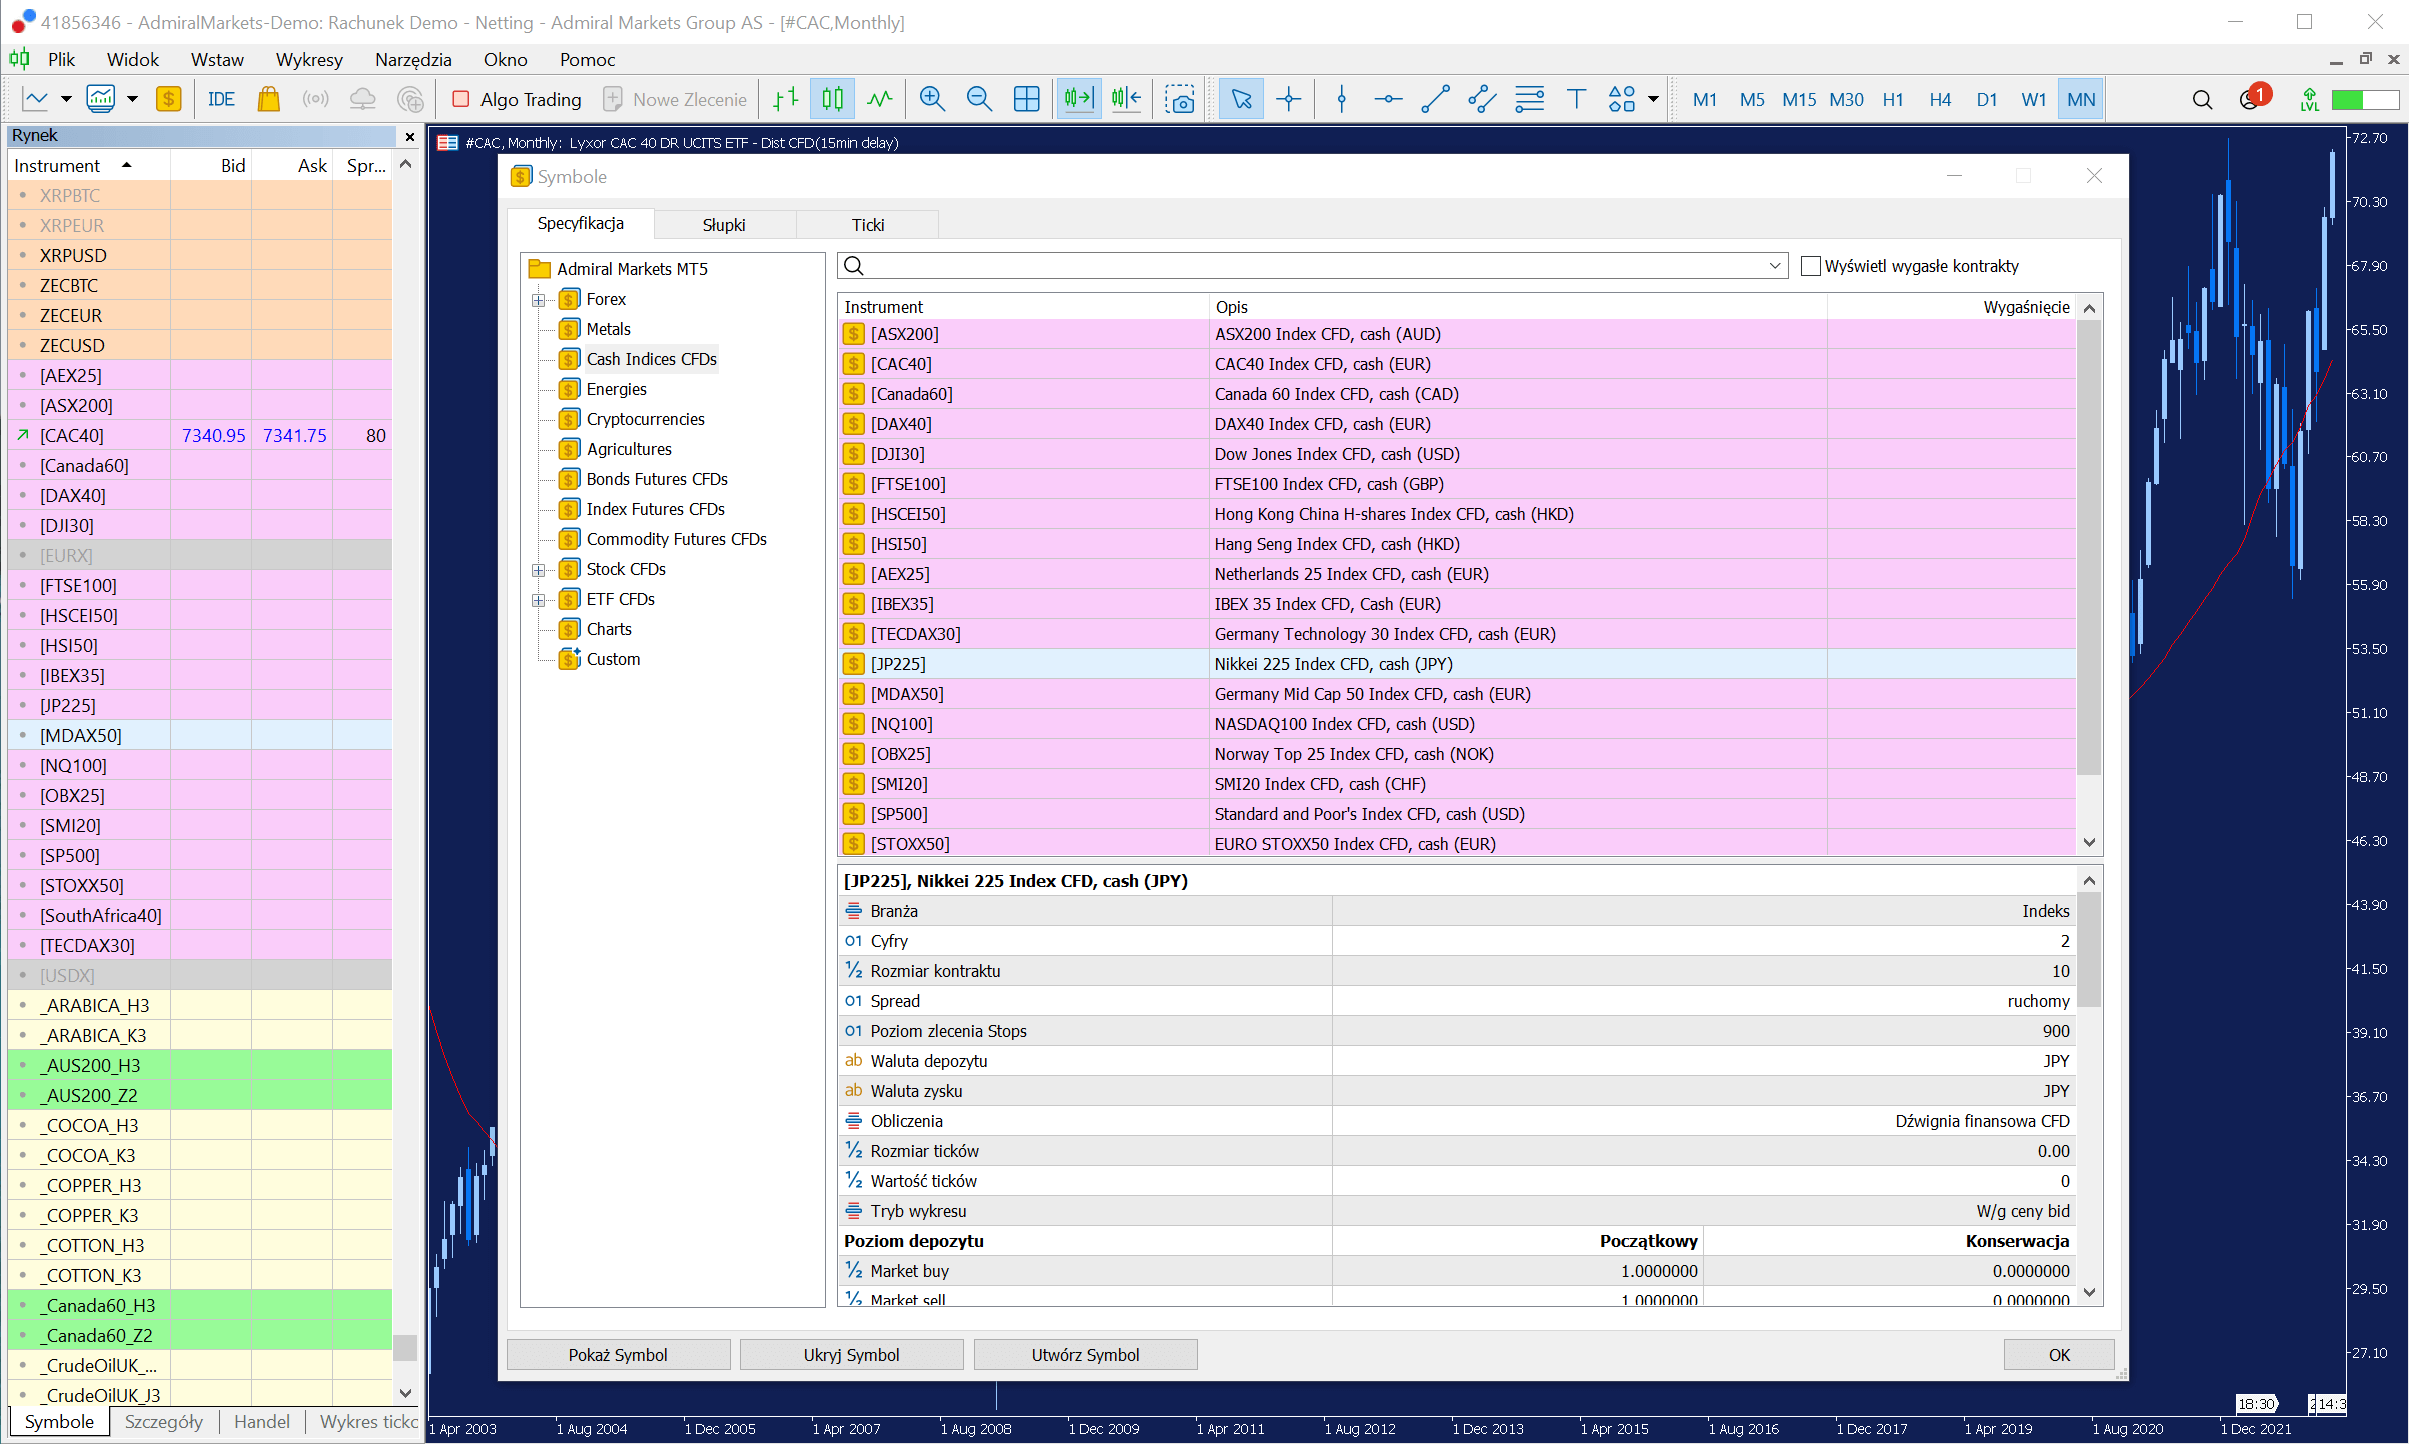Switch to D1 timeframe
Viewport: 2409px width, 1444px height.
point(1987,99)
